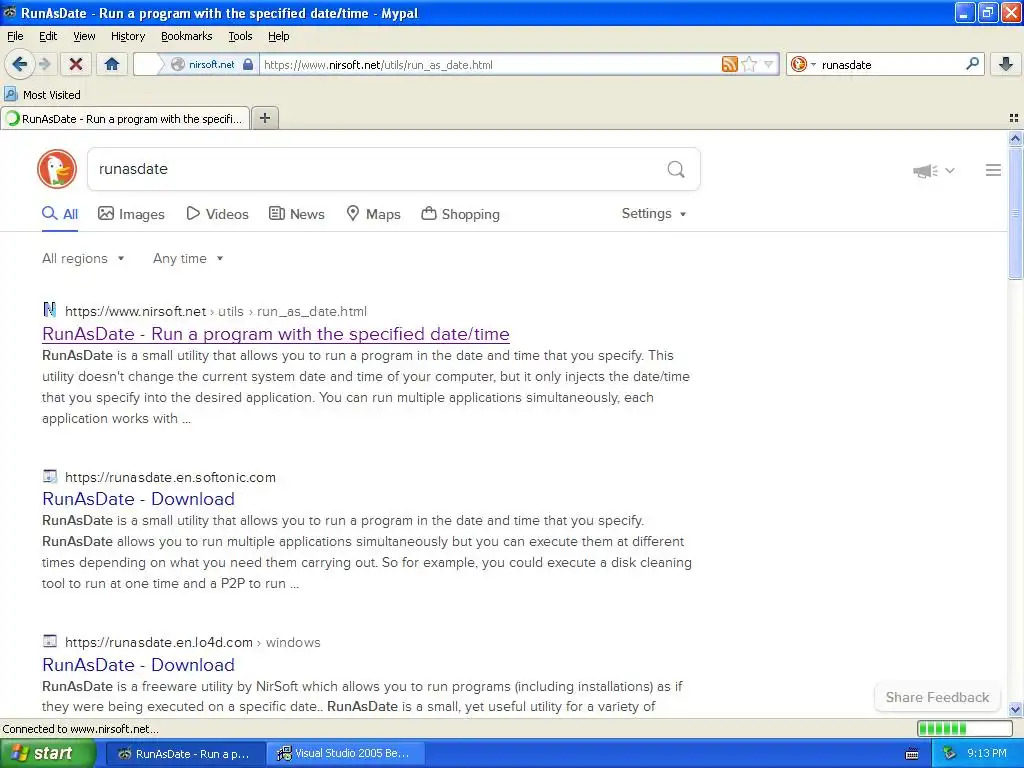Click the green page loading progress bar
This screenshot has height=768, width=1024.
tap(965, 728)
